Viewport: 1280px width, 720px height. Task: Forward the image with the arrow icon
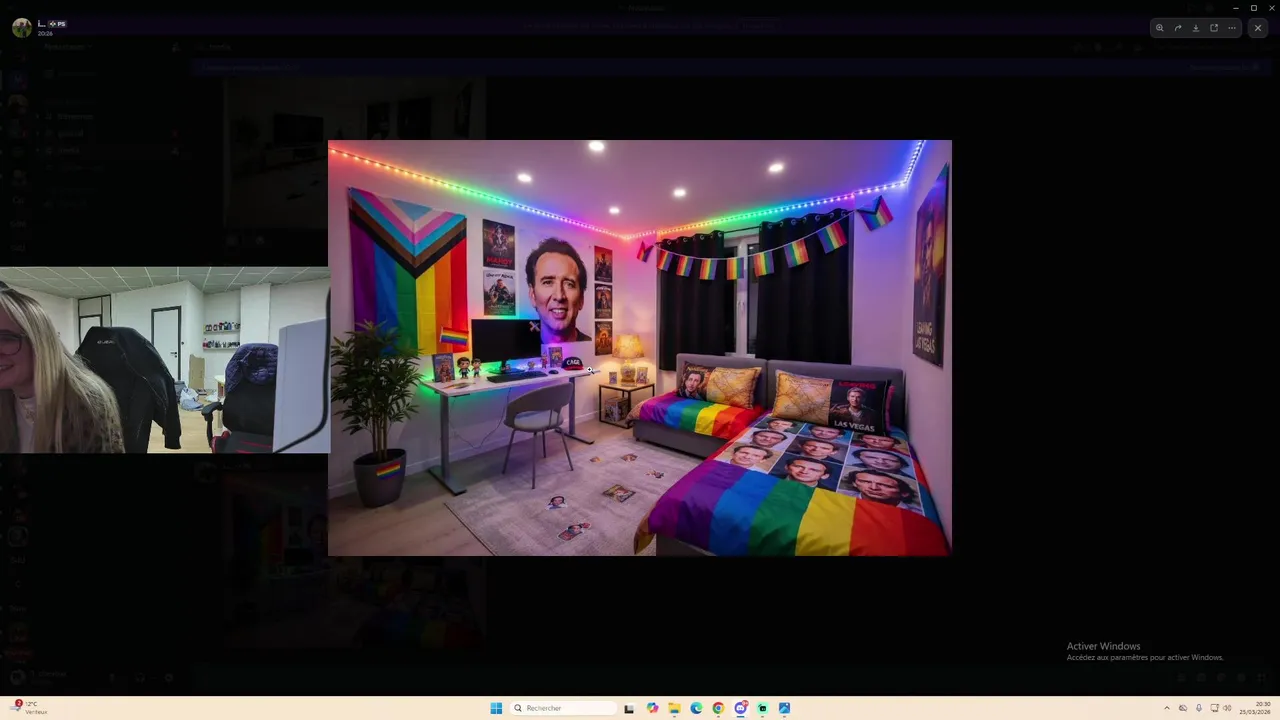click(x=1178, y=28)
